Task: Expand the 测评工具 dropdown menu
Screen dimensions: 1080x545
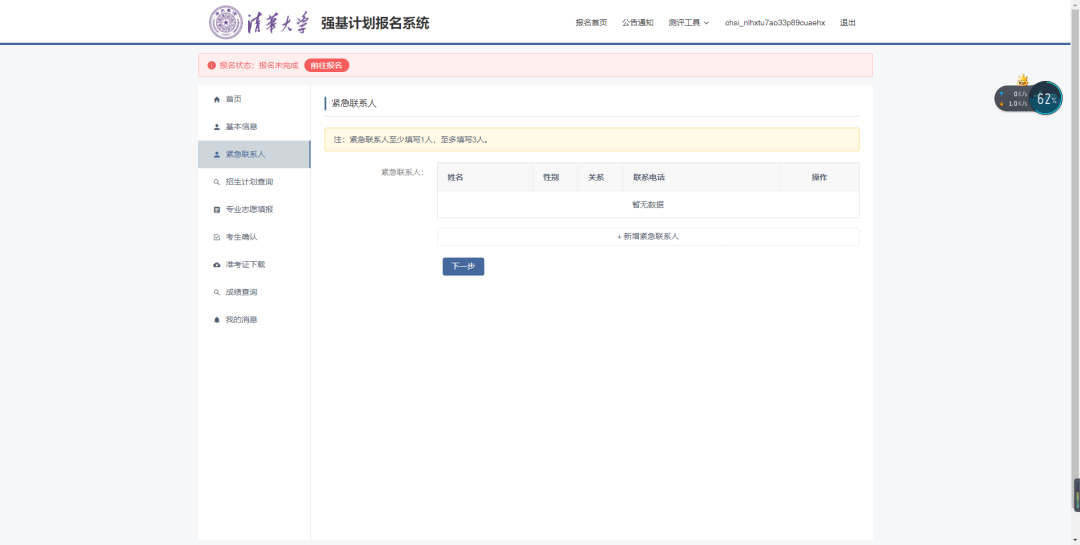Action: tap(688, 23)
